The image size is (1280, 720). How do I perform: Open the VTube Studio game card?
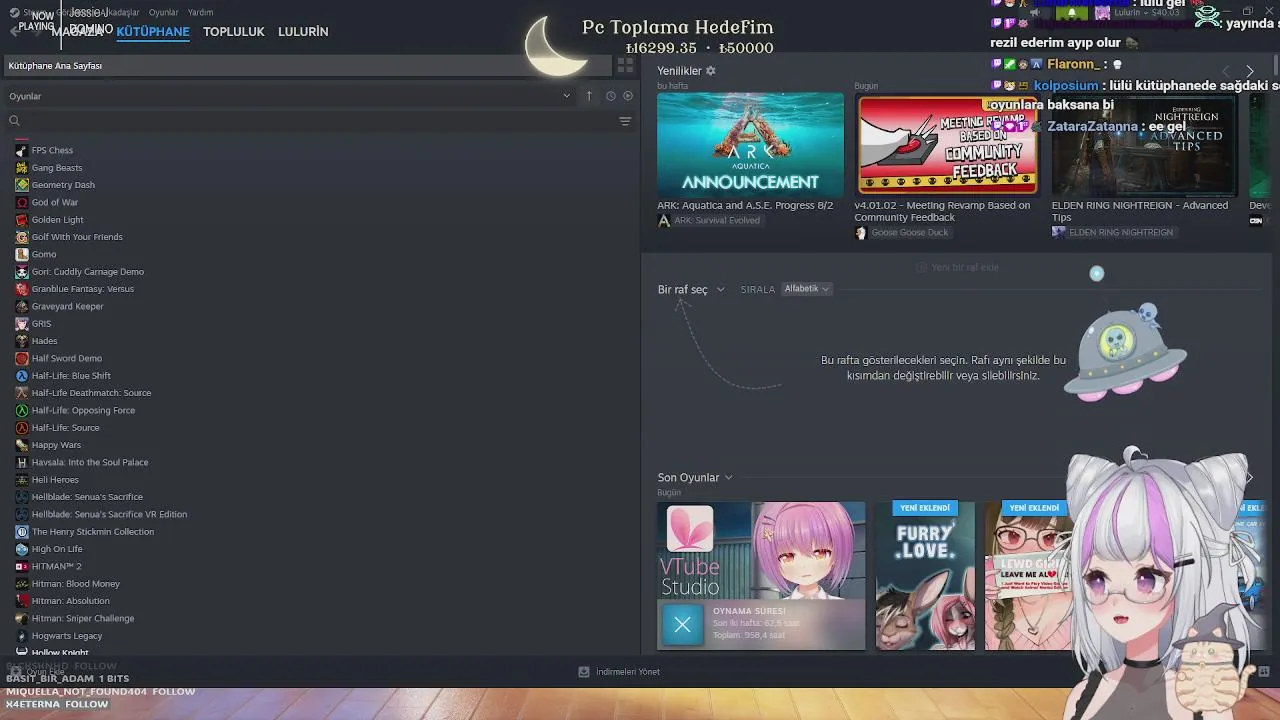point(761,576)
